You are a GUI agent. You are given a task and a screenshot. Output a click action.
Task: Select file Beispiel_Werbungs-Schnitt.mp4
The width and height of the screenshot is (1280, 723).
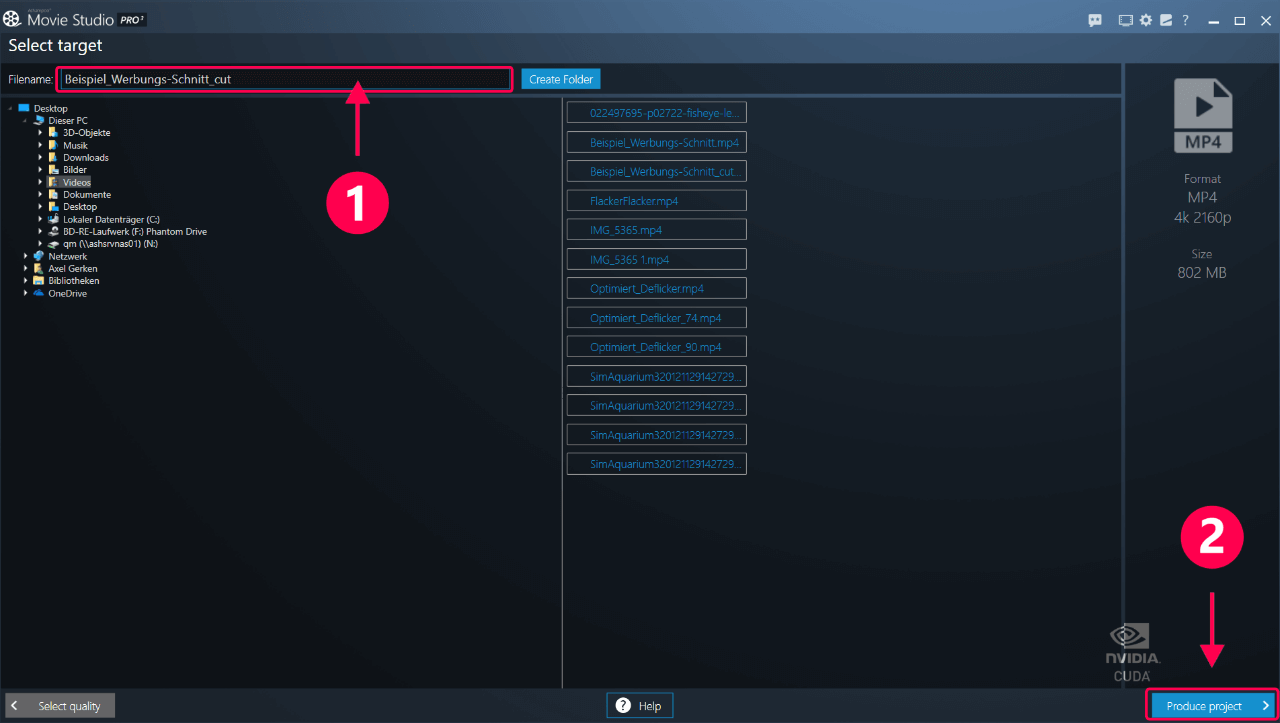pyautogui.click(x=656, y=142)
